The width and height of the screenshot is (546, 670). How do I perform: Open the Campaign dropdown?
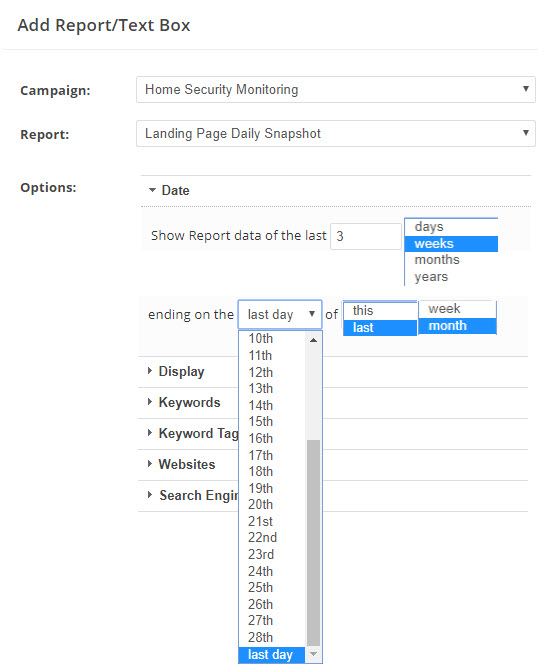(x=335, y=89)
